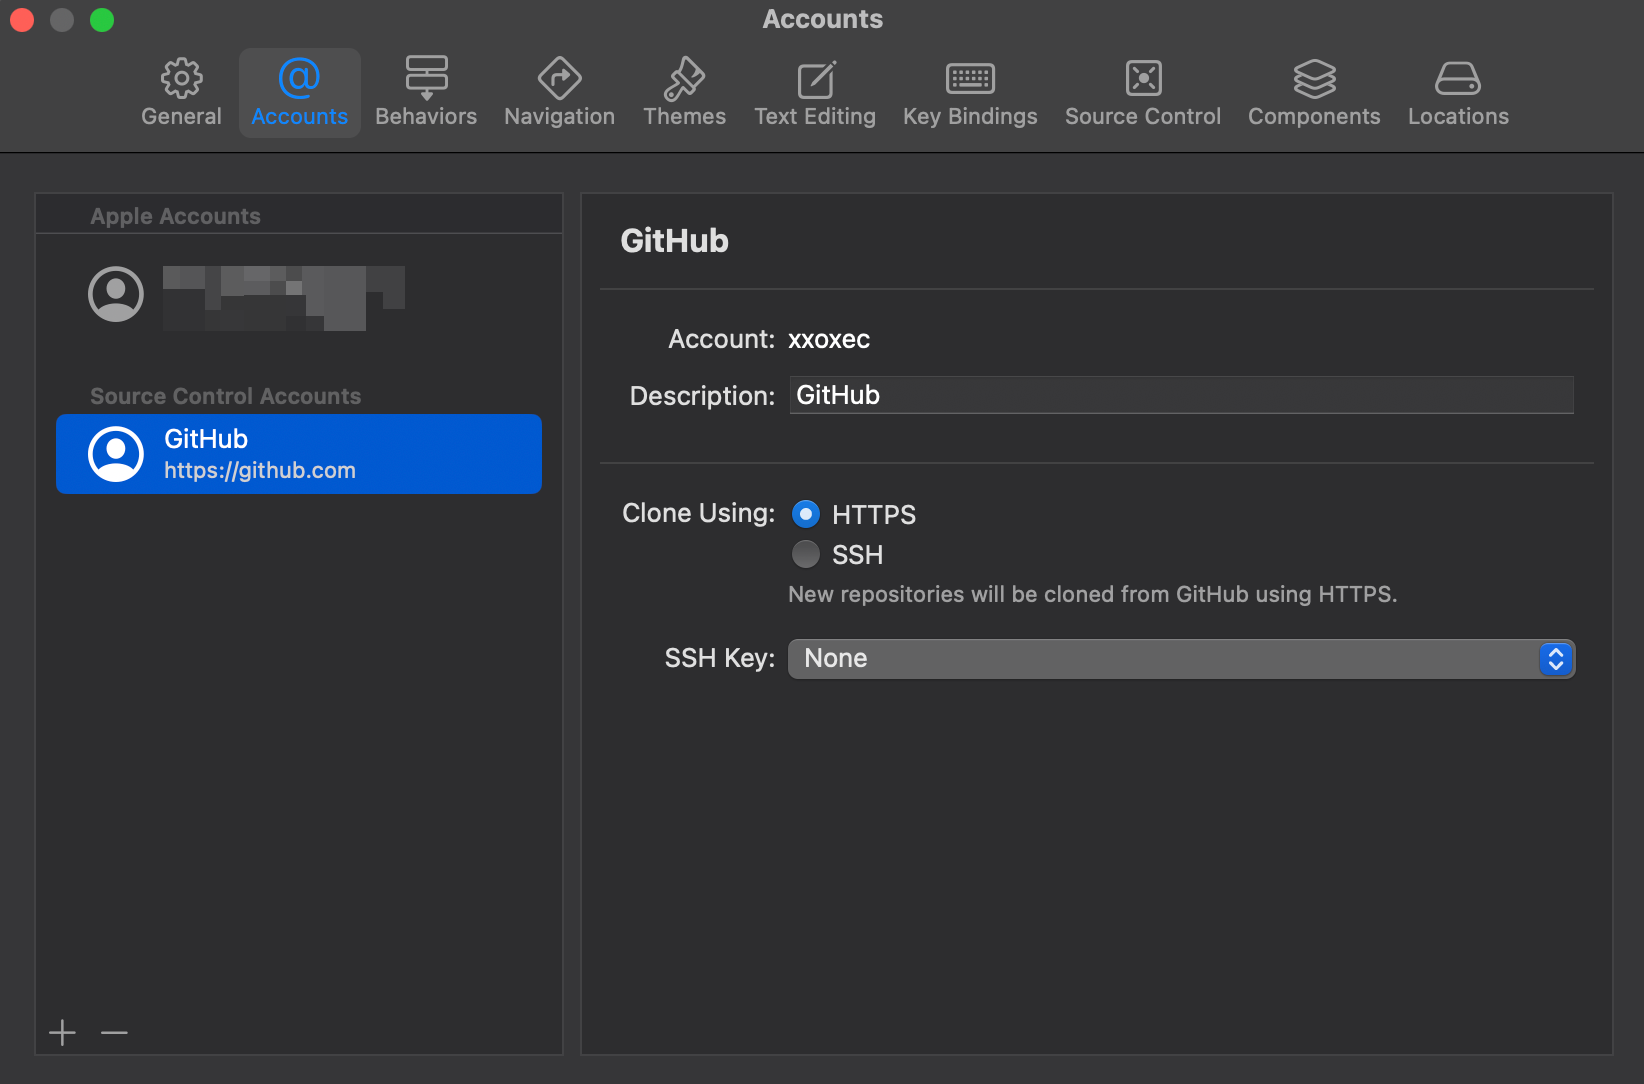This screenshot has height=1084, width=1644.
Task: Select the Apple account entry
Action: coord(299,295)
